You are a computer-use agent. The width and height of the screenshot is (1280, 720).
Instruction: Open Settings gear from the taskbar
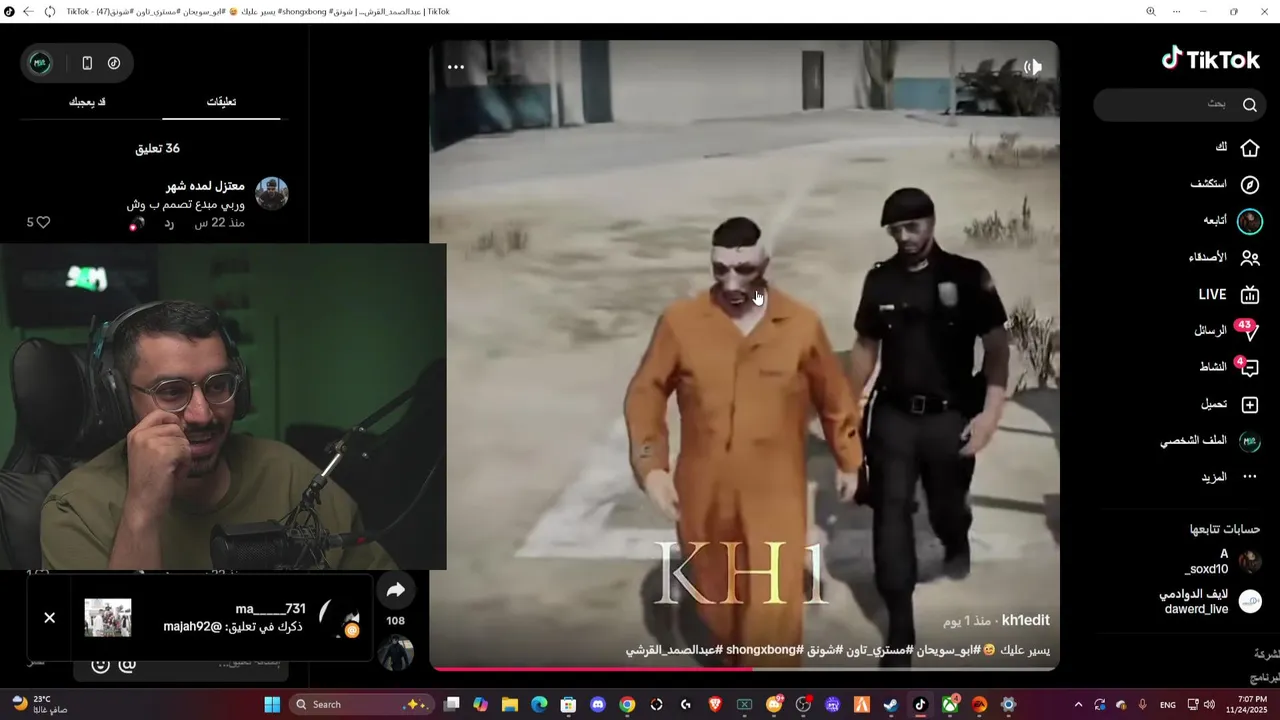pyautogui.click(x=1008, y=705)
